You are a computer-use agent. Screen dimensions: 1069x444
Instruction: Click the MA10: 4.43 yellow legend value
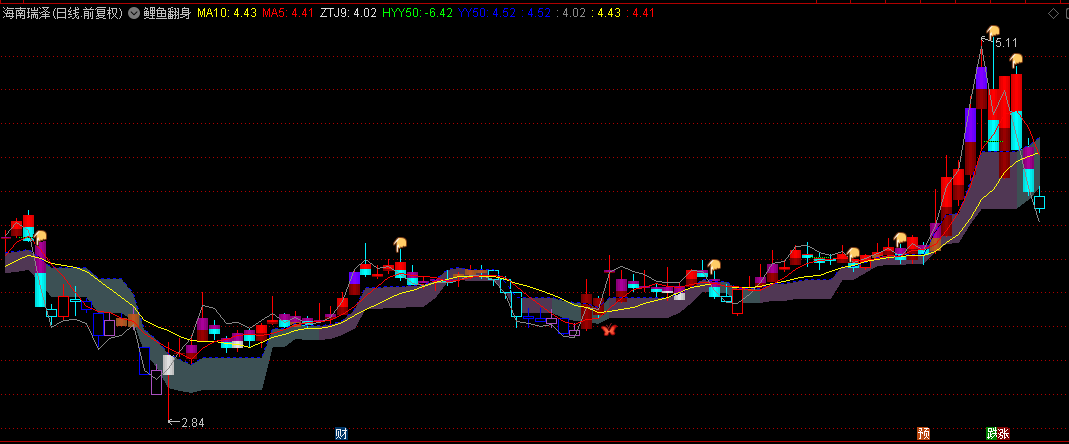(227, 13)
